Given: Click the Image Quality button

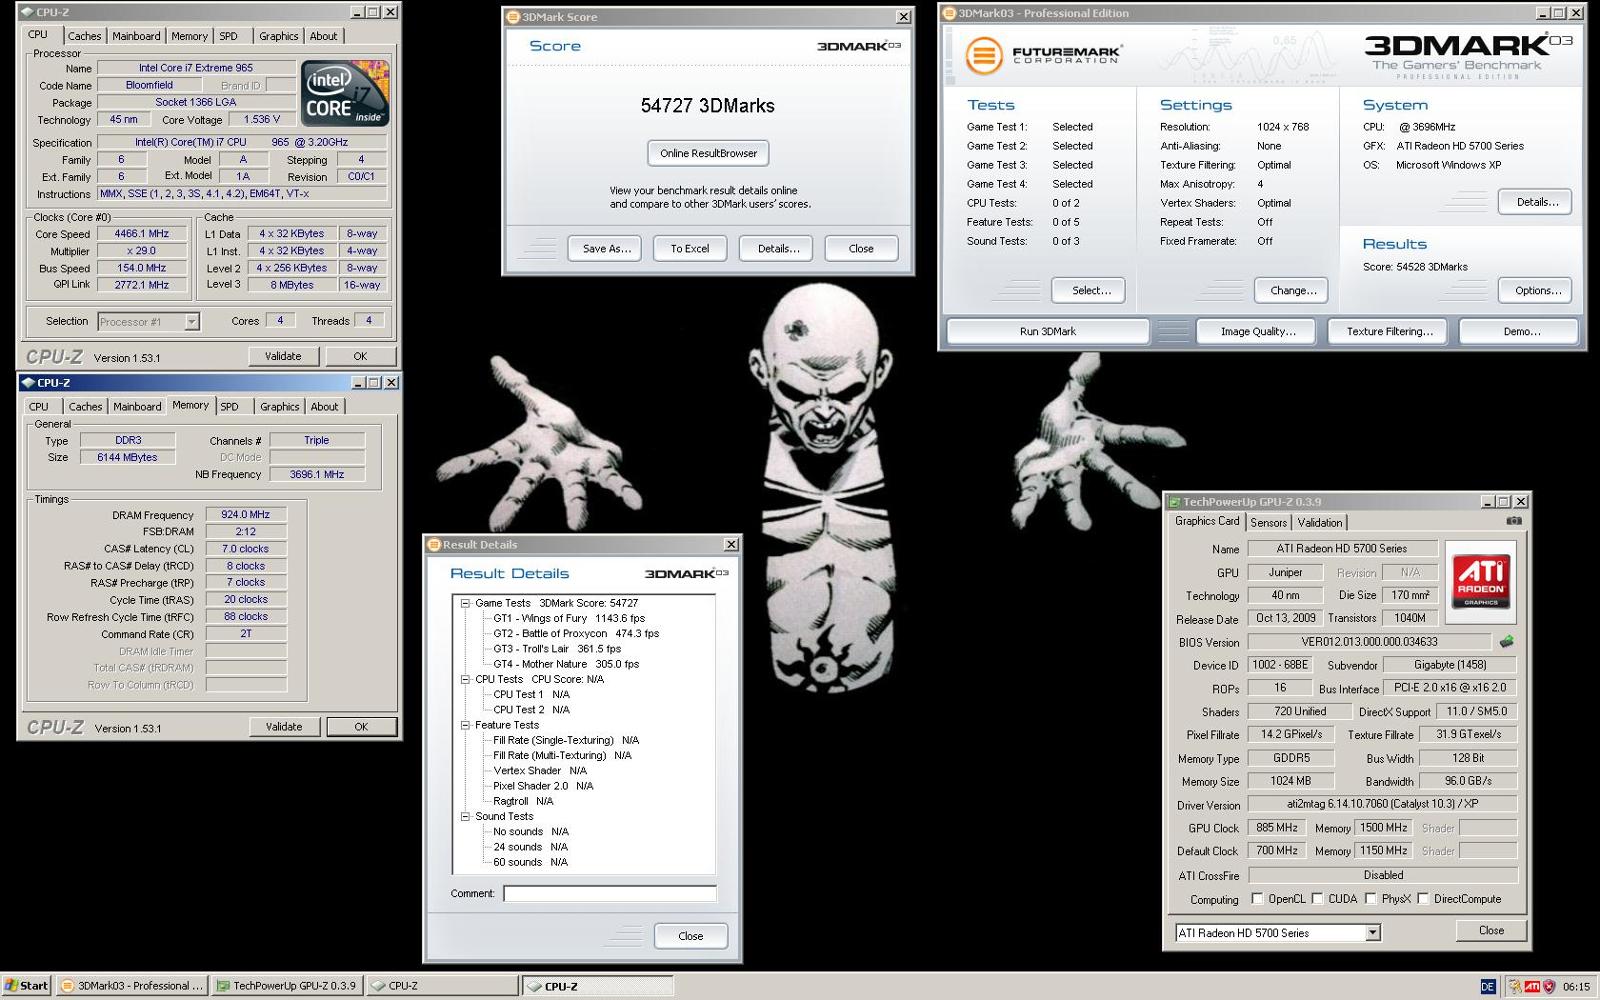Looking at the screenshot, I should [1257, 331].
